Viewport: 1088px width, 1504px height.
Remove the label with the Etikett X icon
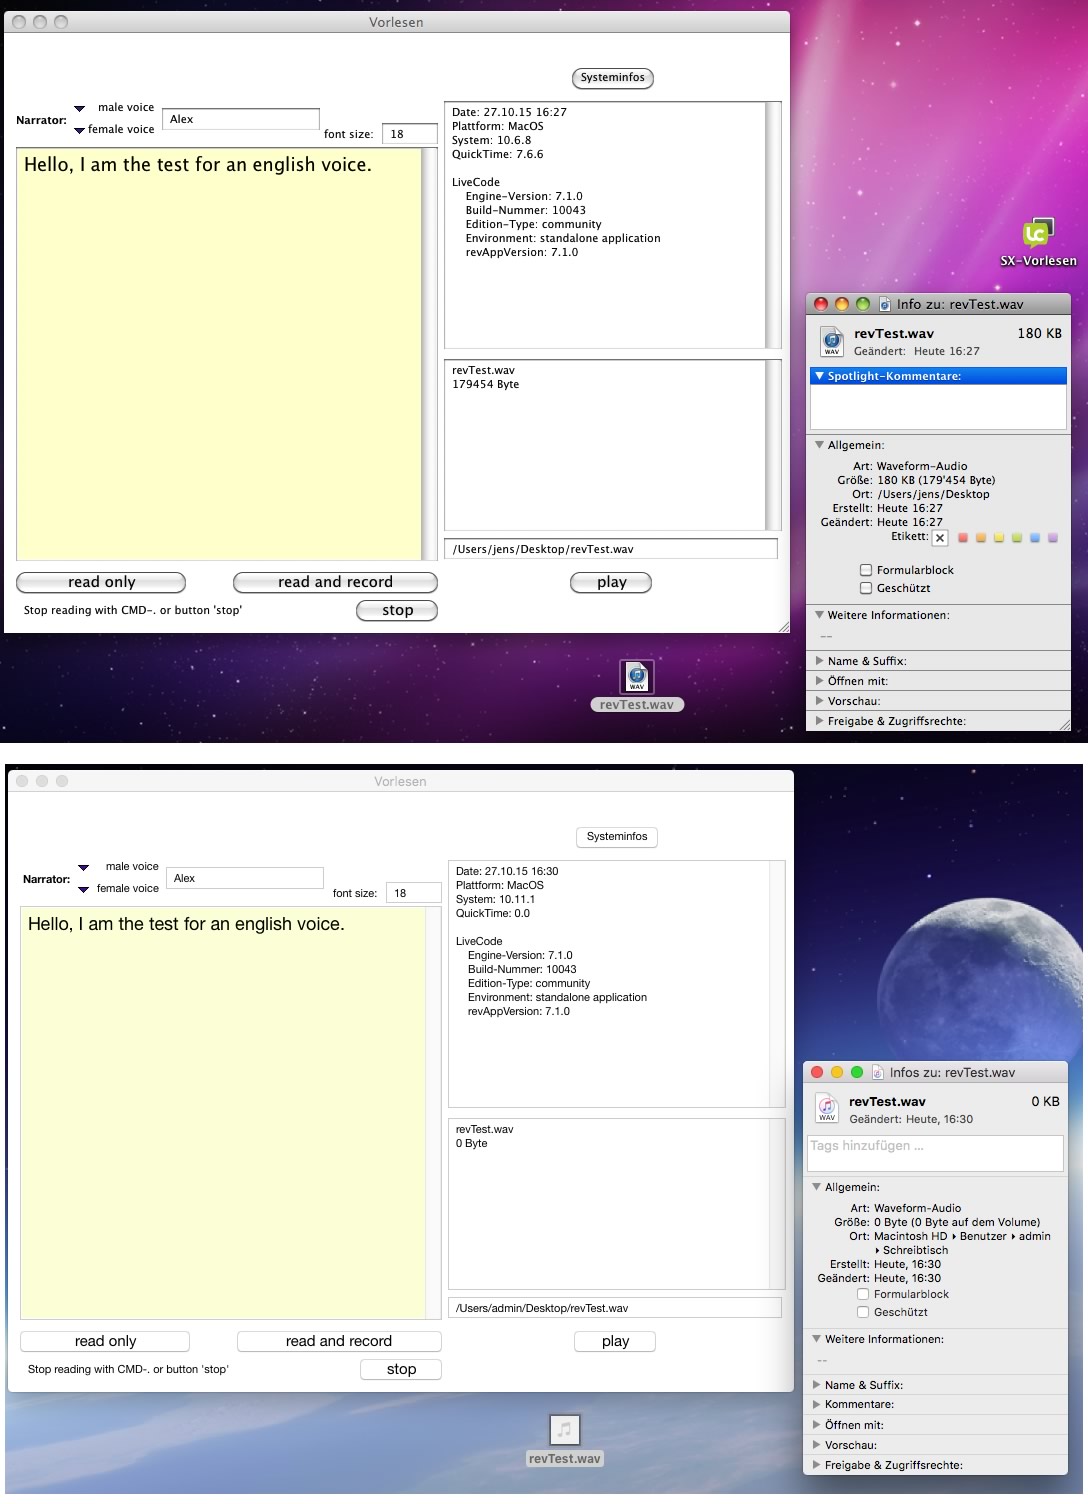click(x=940, y=538)
